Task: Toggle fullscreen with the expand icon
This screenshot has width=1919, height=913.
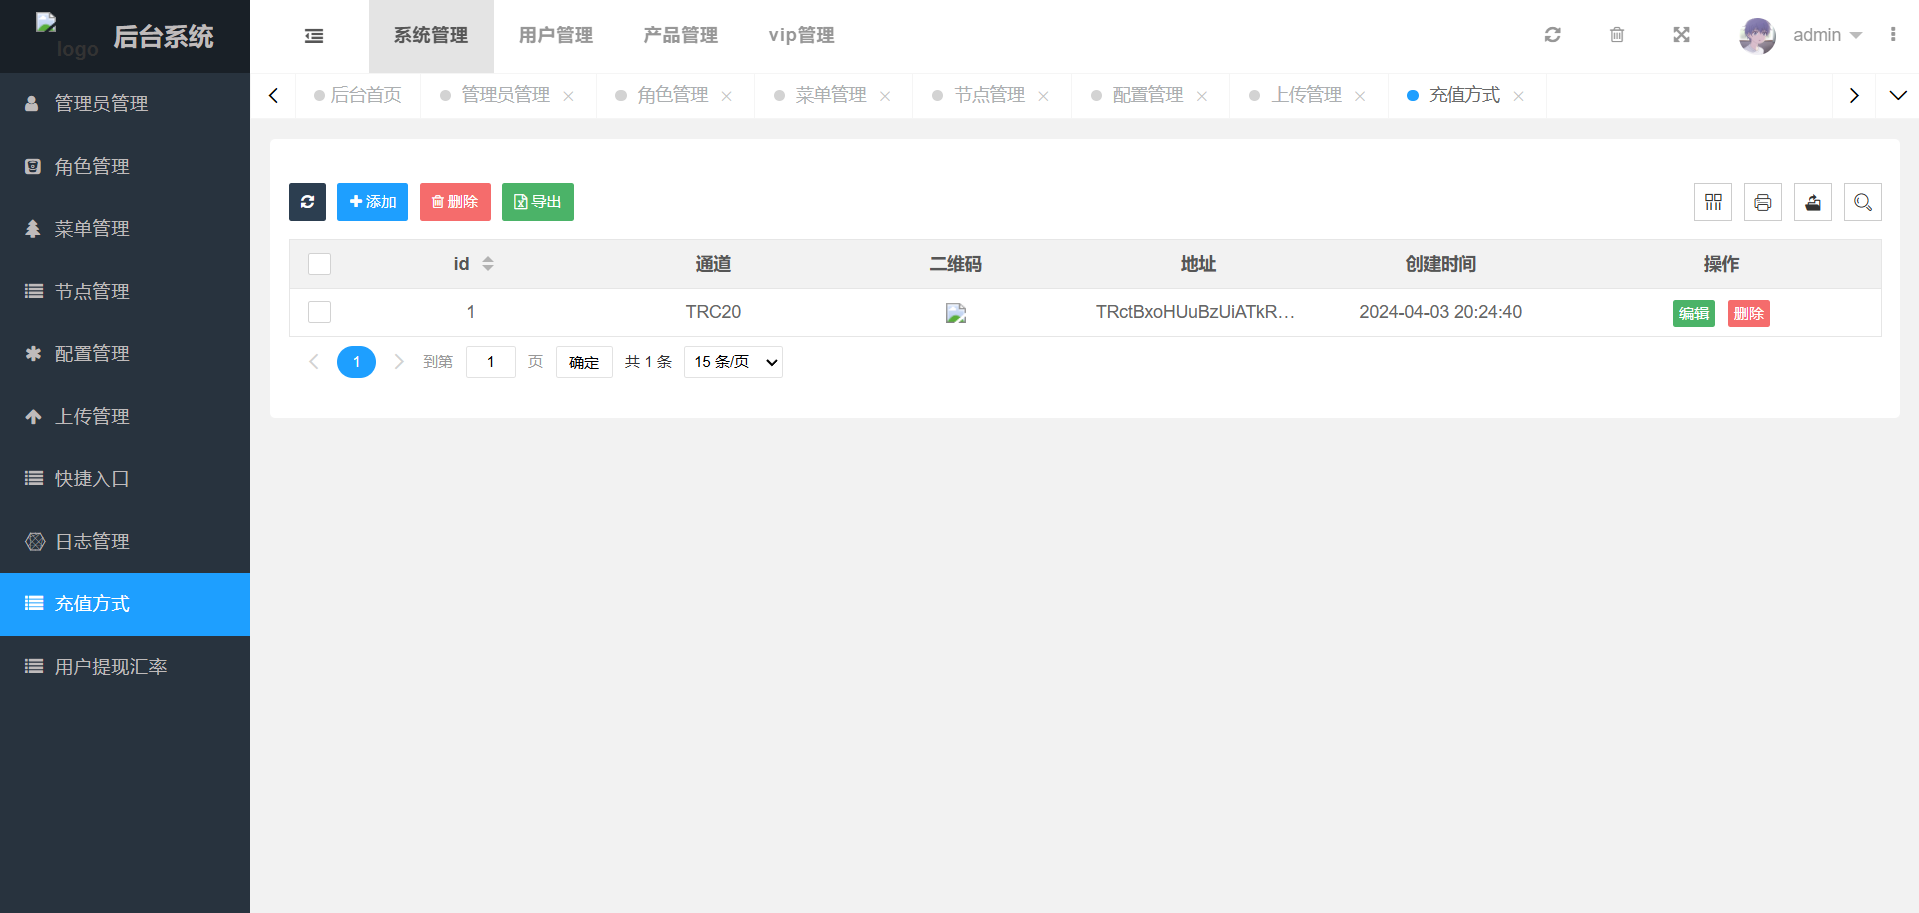Action: click(x=1681, y=35)
